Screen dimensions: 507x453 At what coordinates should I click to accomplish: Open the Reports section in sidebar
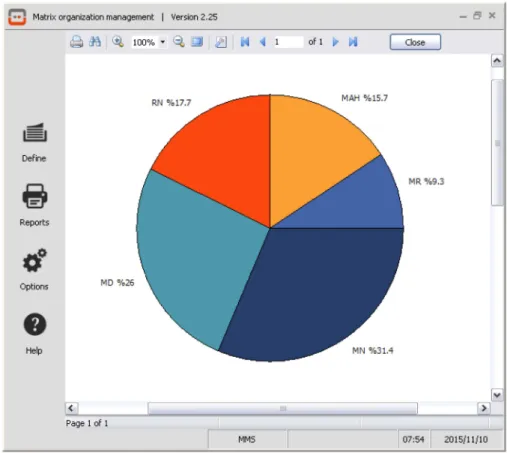pos(34,205)
